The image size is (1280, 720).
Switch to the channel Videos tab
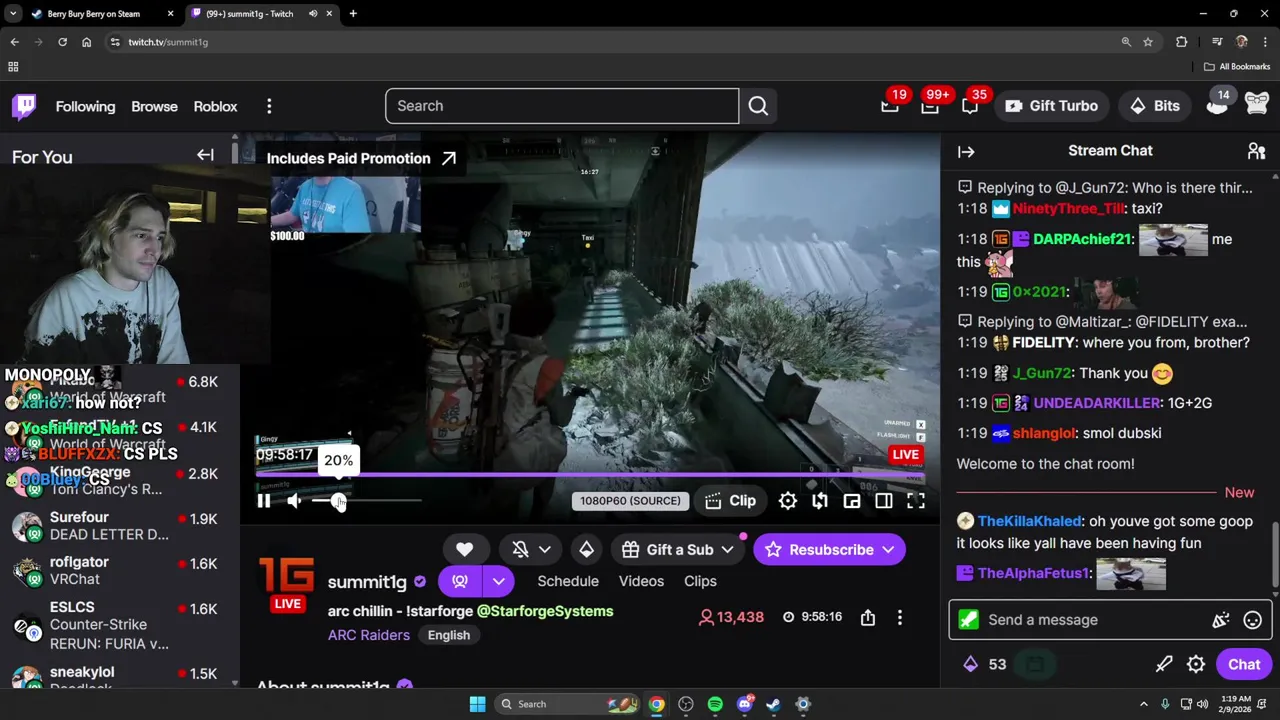[x=641, y=581]
